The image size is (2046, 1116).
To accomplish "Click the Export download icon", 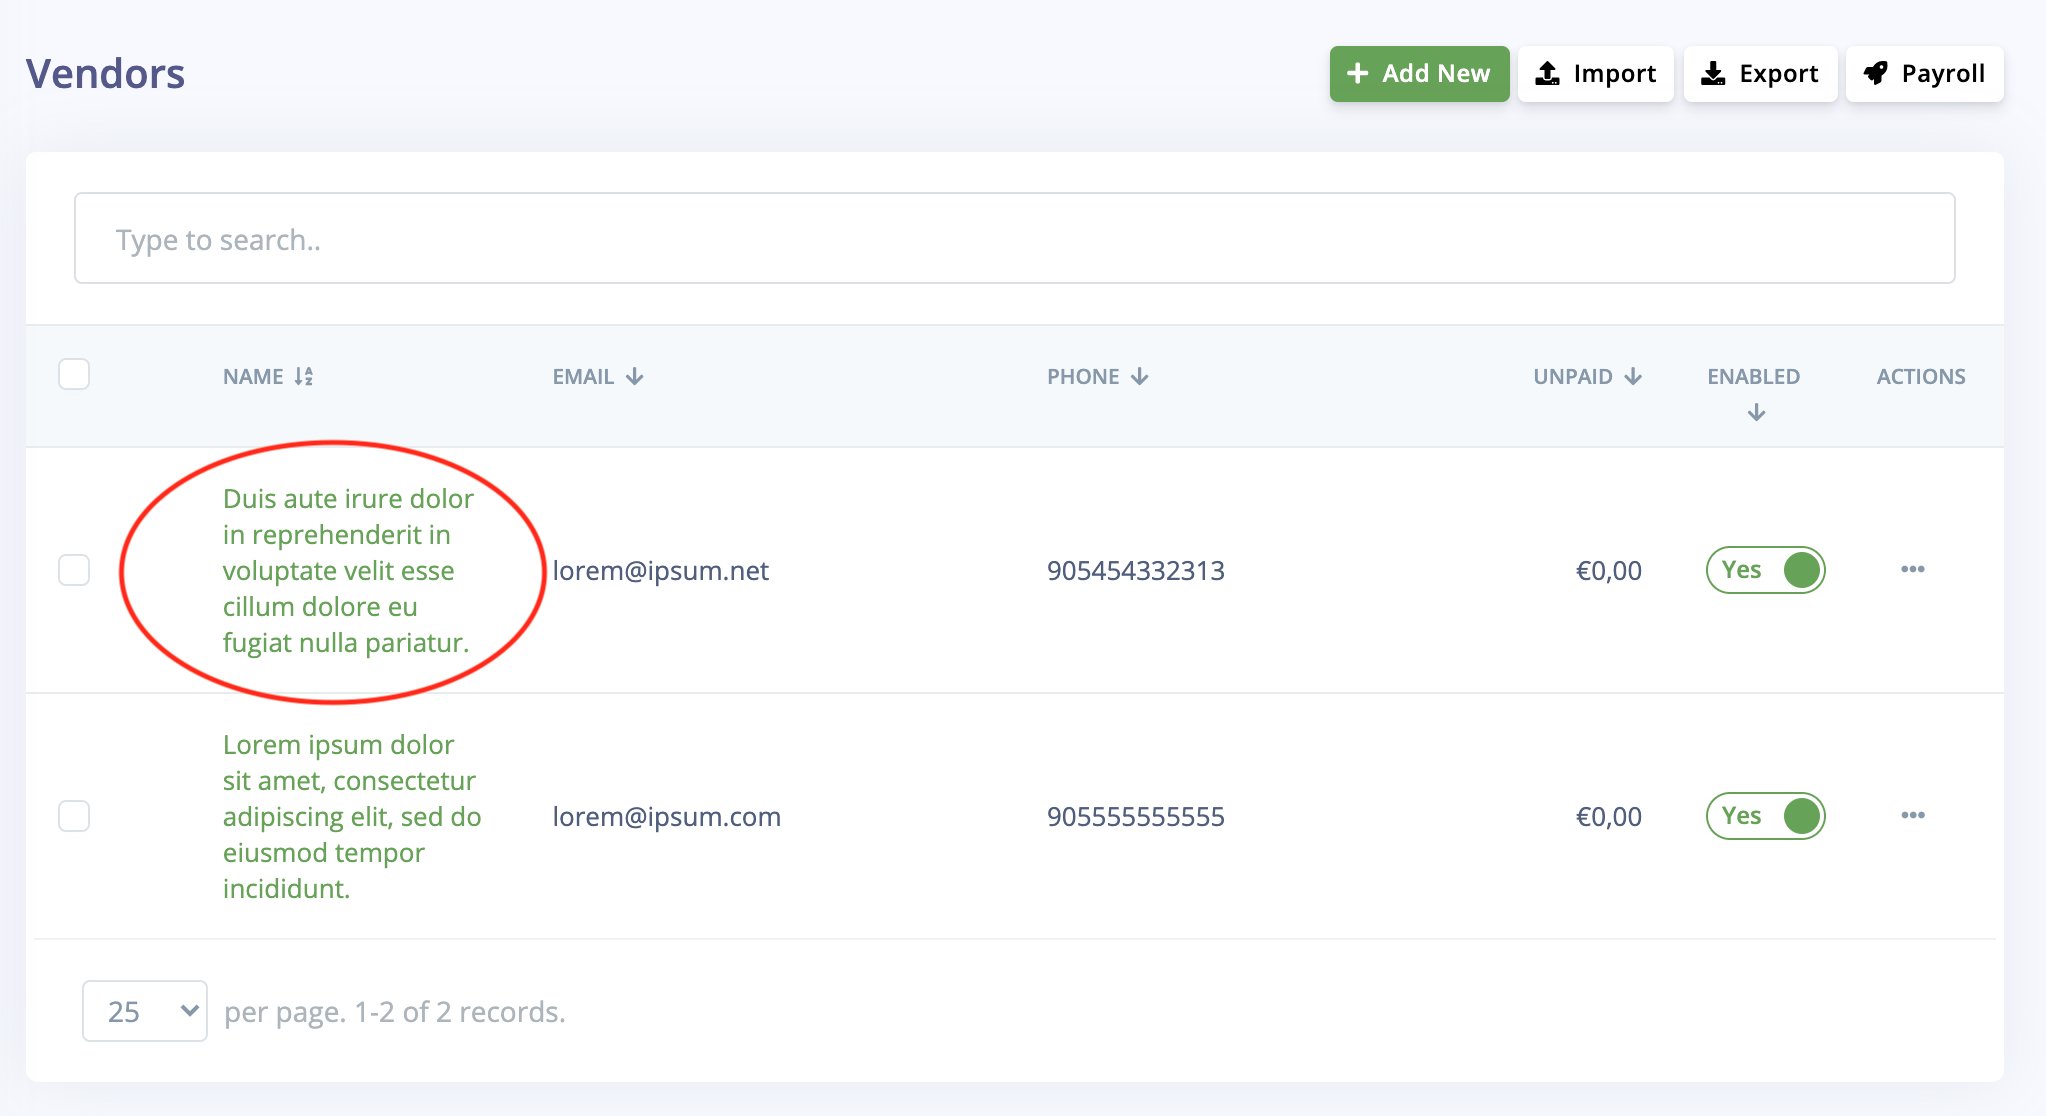I will click(1714, 73).
